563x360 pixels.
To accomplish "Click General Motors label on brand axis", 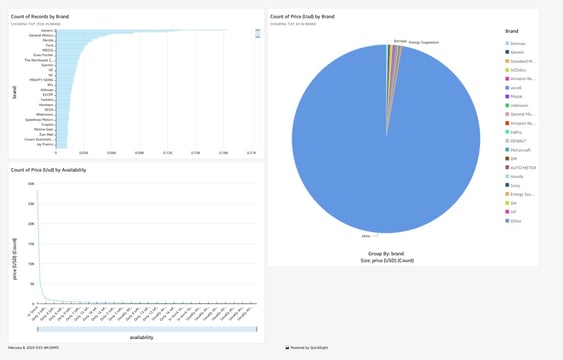I will tap(41, 36).
